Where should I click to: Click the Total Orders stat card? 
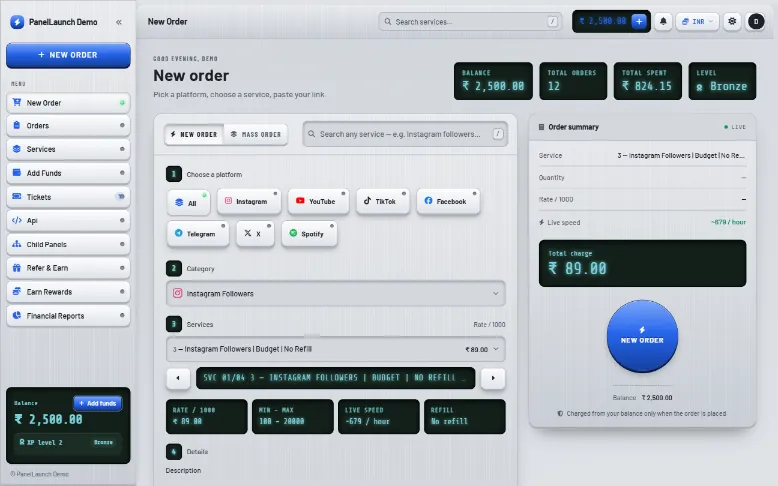(573, 81)
